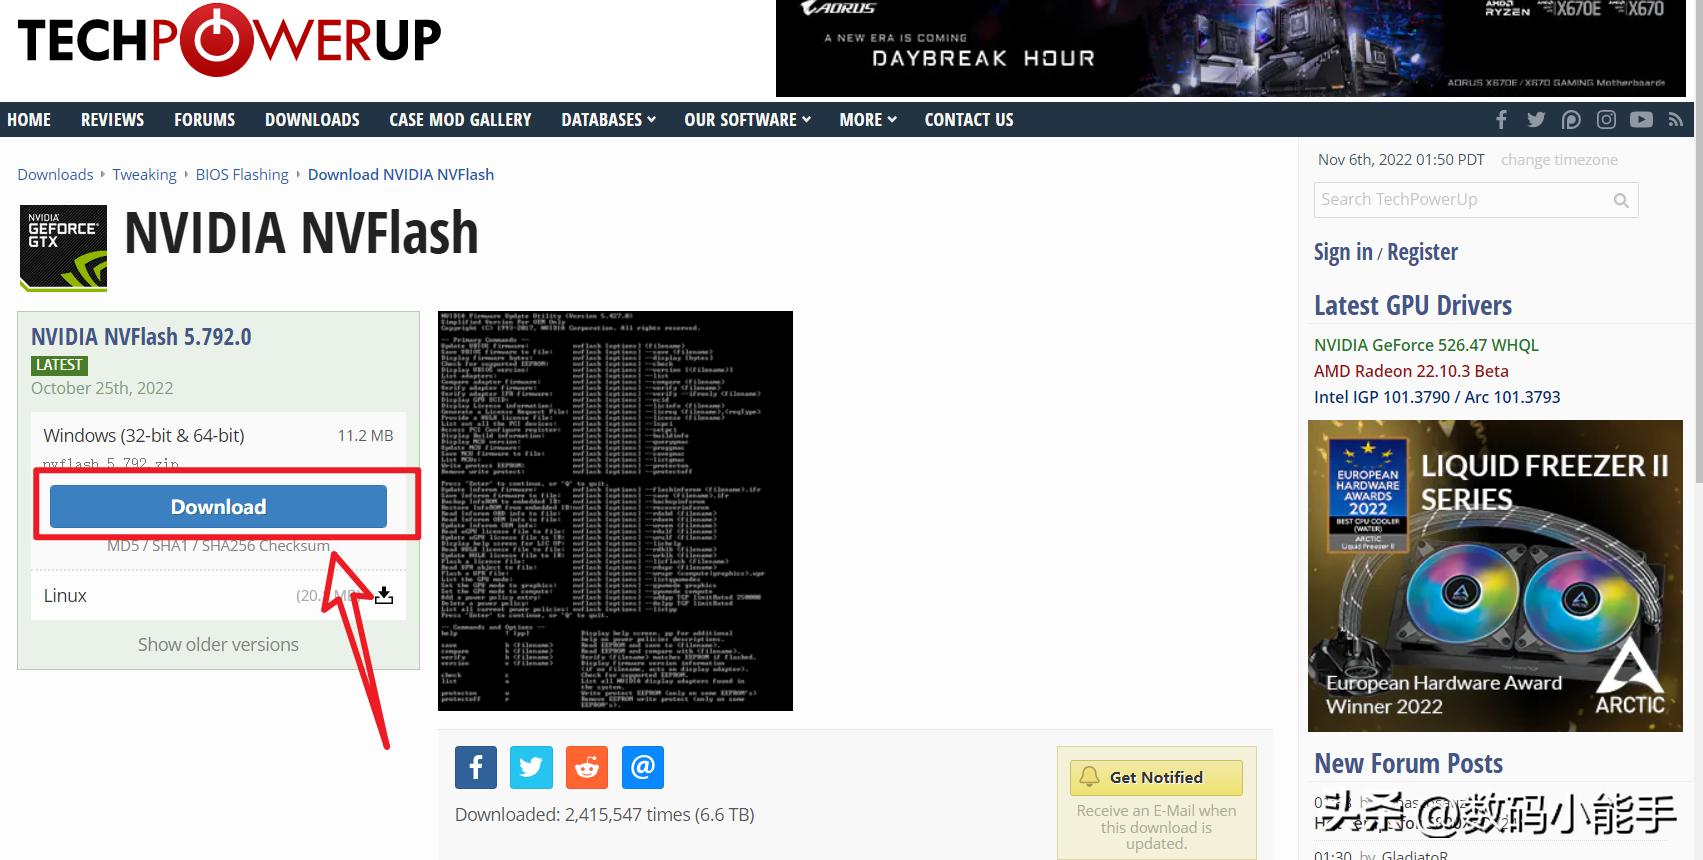Open TechPowerUp Pinterest-style icon in header
This screenshot has height=860, width=1703.
(1571, 120)
